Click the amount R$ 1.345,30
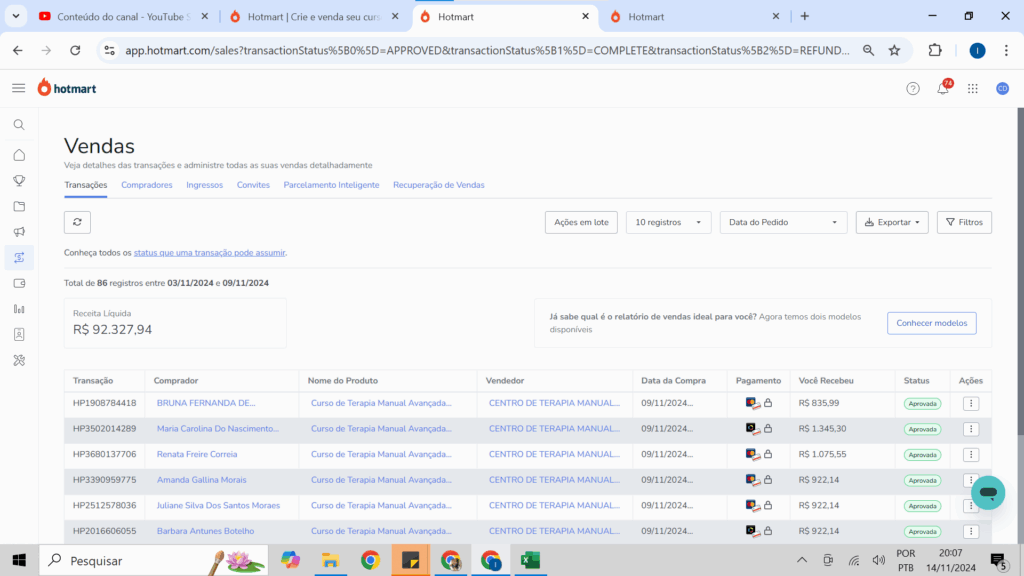This screenshot has height=576, width=1024. [822, 428]
